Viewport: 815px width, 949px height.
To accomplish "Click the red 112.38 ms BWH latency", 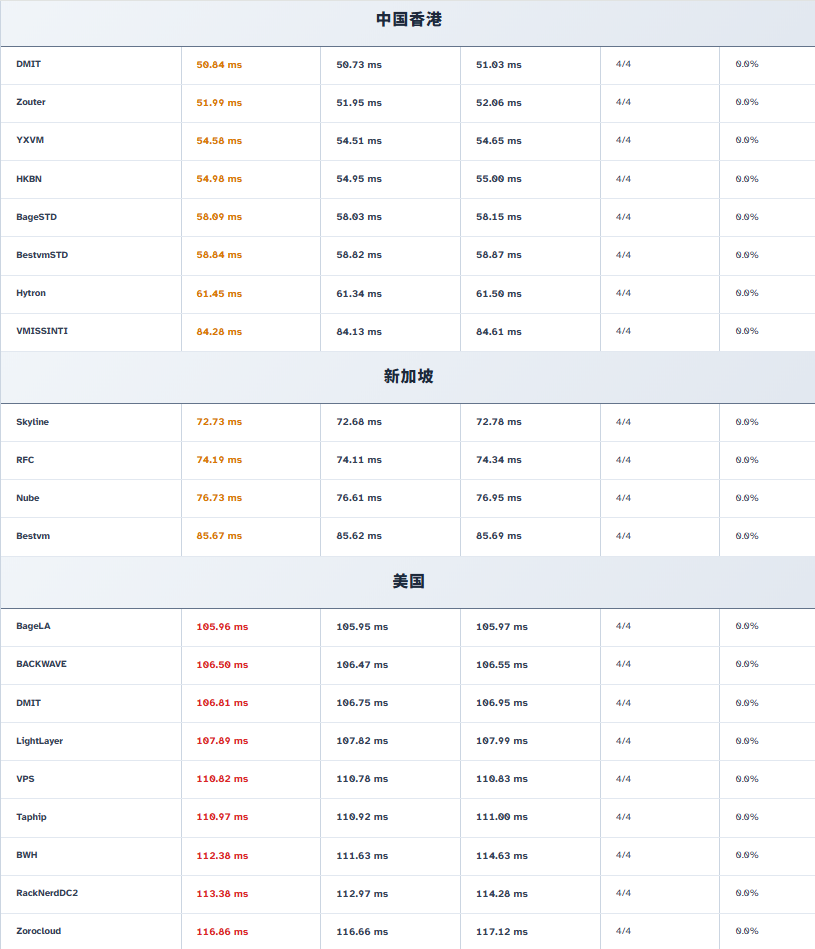I will pos(222,856).
